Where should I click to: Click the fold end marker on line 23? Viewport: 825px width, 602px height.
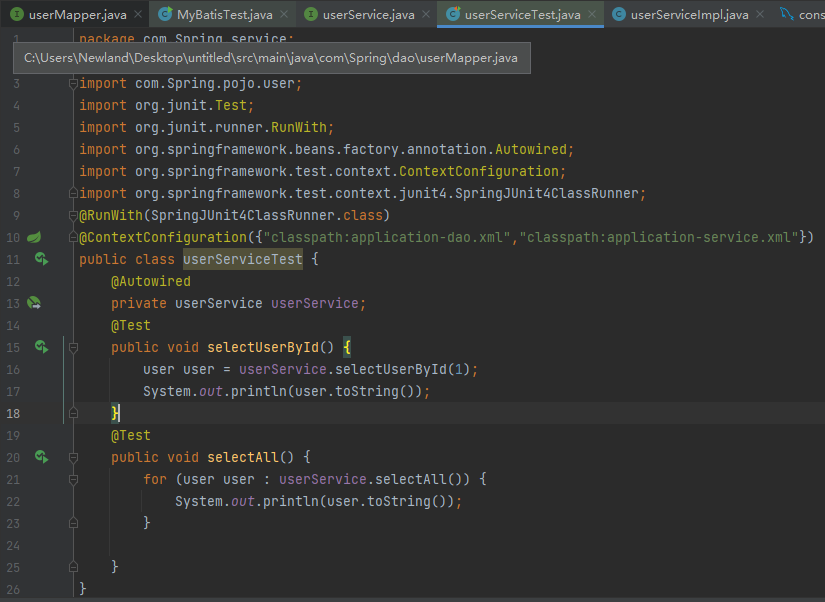pyautogui.click(x=74, y=523)
